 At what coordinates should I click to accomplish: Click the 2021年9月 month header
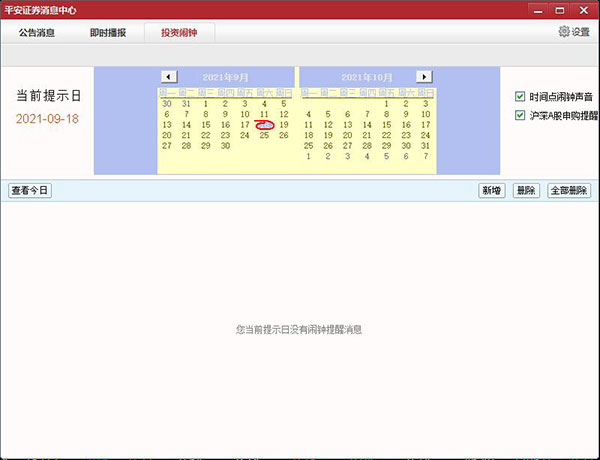click(225, 77)
